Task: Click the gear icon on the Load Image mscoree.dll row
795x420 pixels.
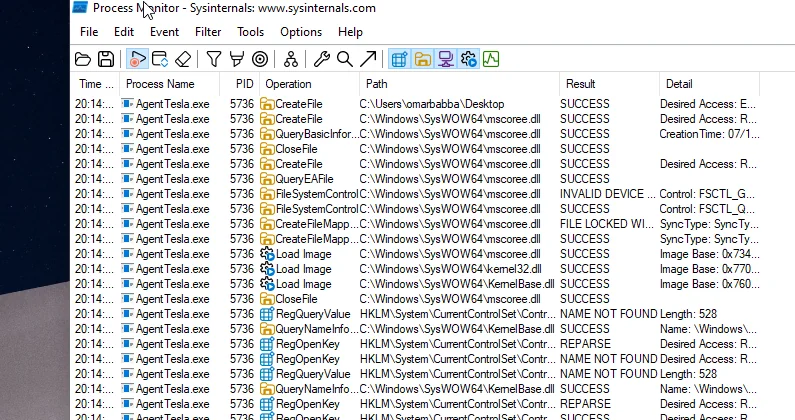Action: click(267, 254)
